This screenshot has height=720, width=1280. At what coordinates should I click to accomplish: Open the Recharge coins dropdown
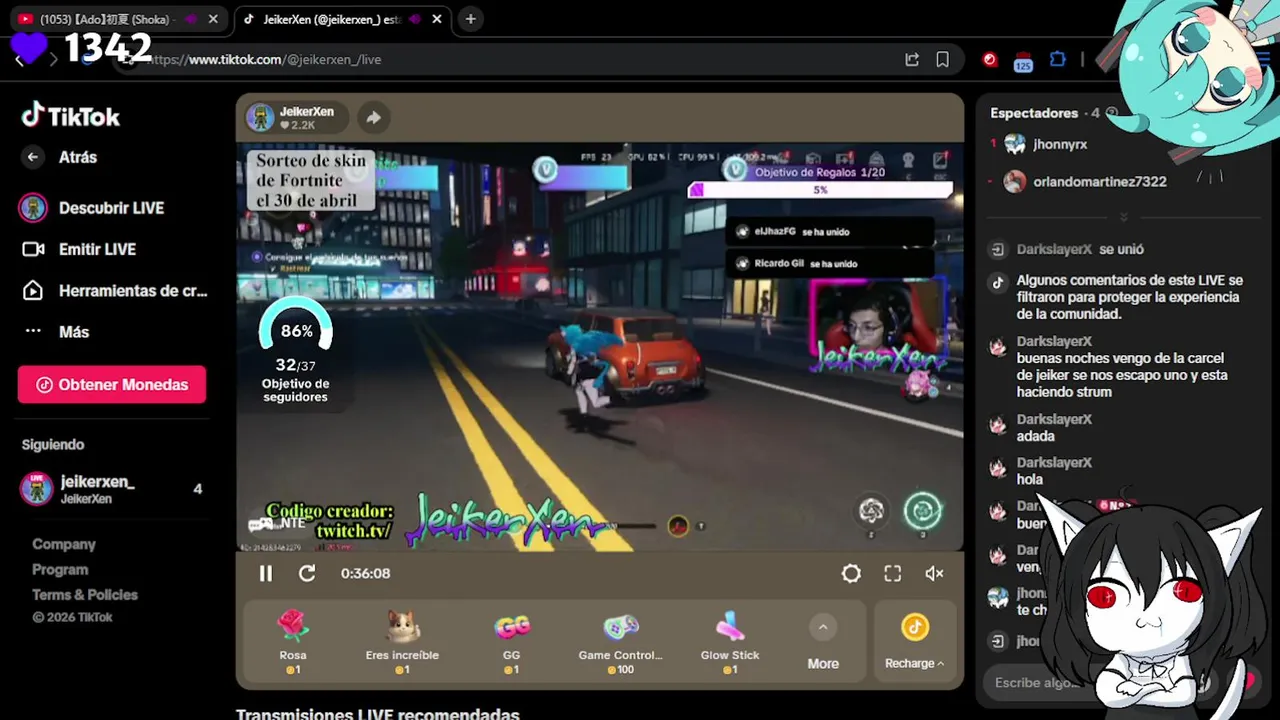pyautogui.click(x=914, y=642)
